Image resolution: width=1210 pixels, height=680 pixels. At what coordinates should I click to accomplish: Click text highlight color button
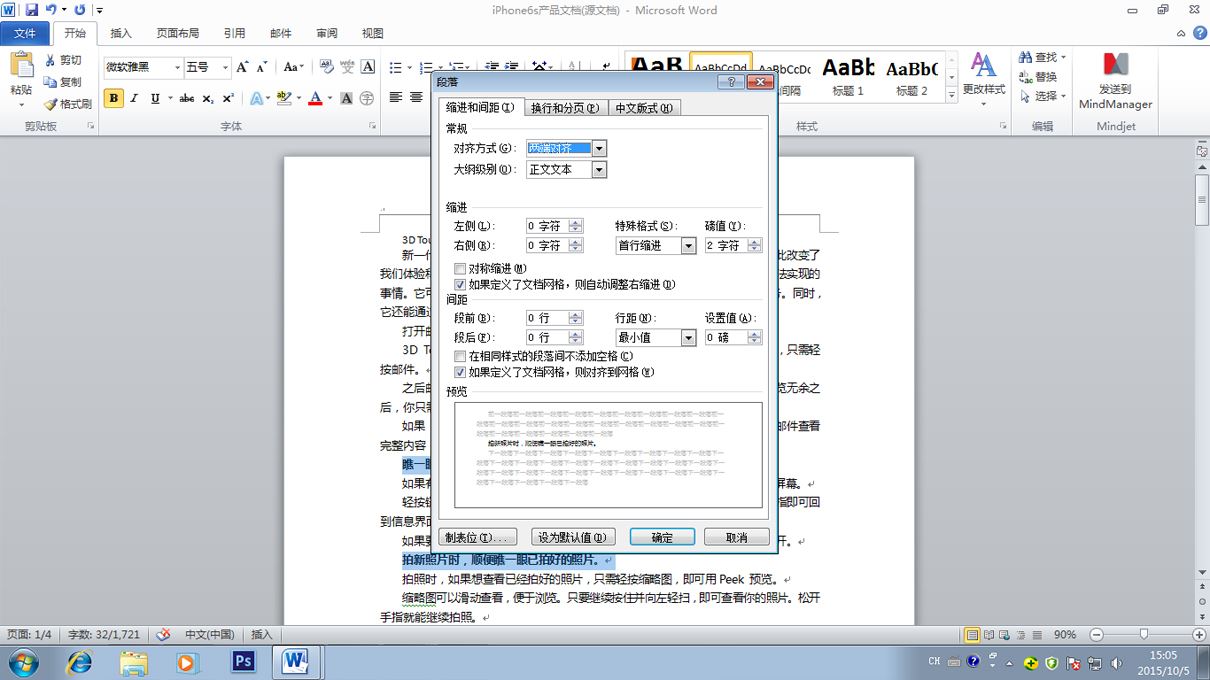click(284, 98)
